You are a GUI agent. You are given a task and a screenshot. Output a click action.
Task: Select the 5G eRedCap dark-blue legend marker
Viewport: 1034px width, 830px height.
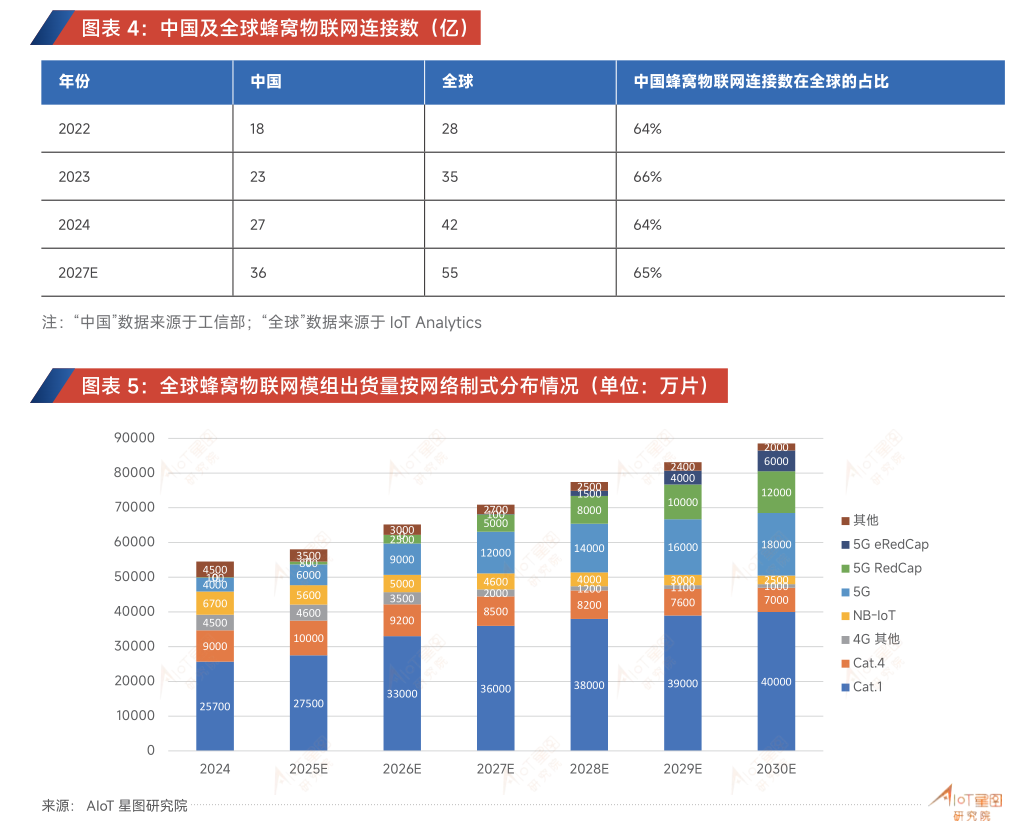point(847,544)
